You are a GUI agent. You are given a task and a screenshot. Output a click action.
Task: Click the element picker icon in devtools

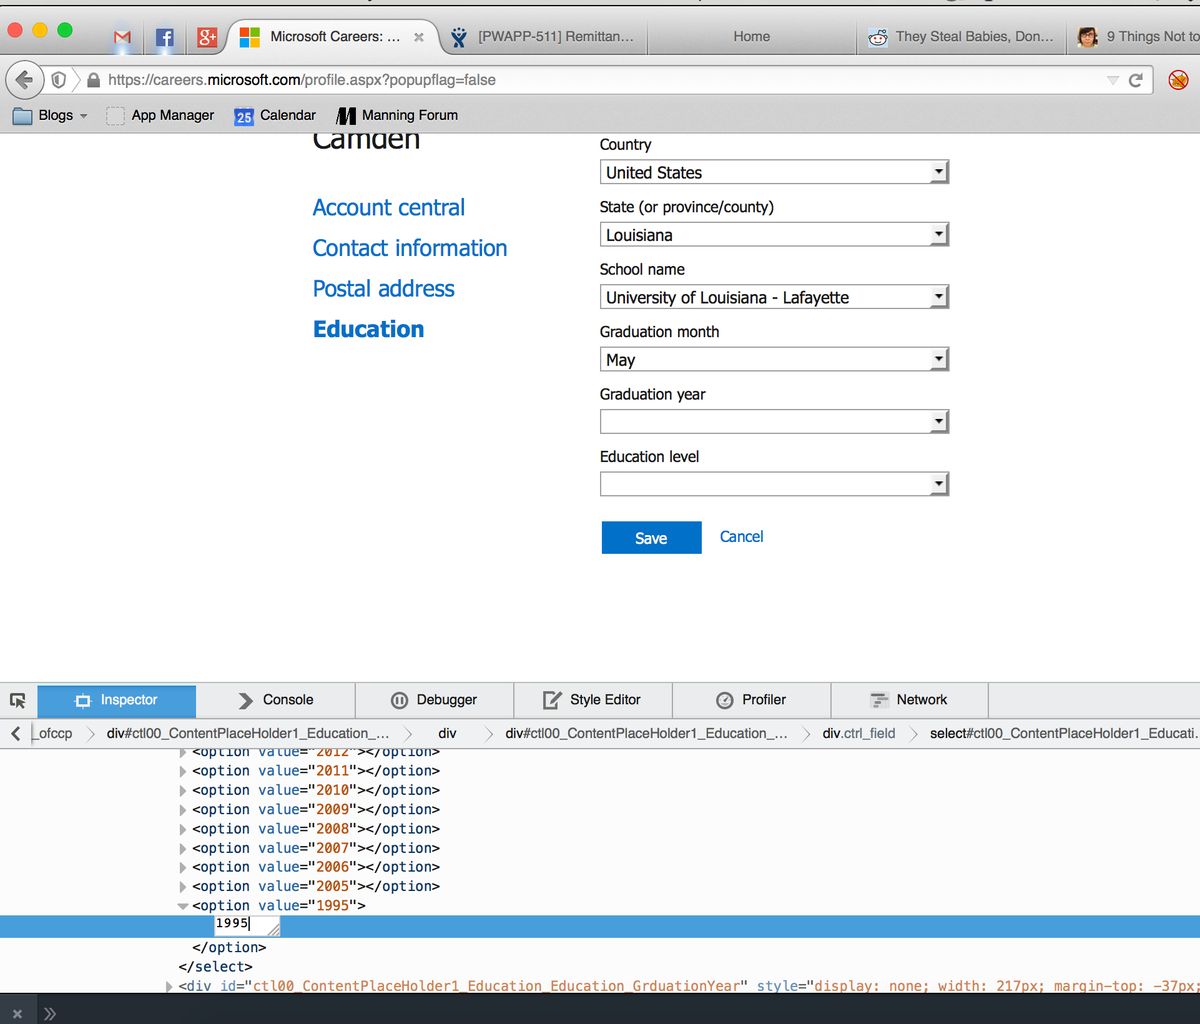pos(17,700)
